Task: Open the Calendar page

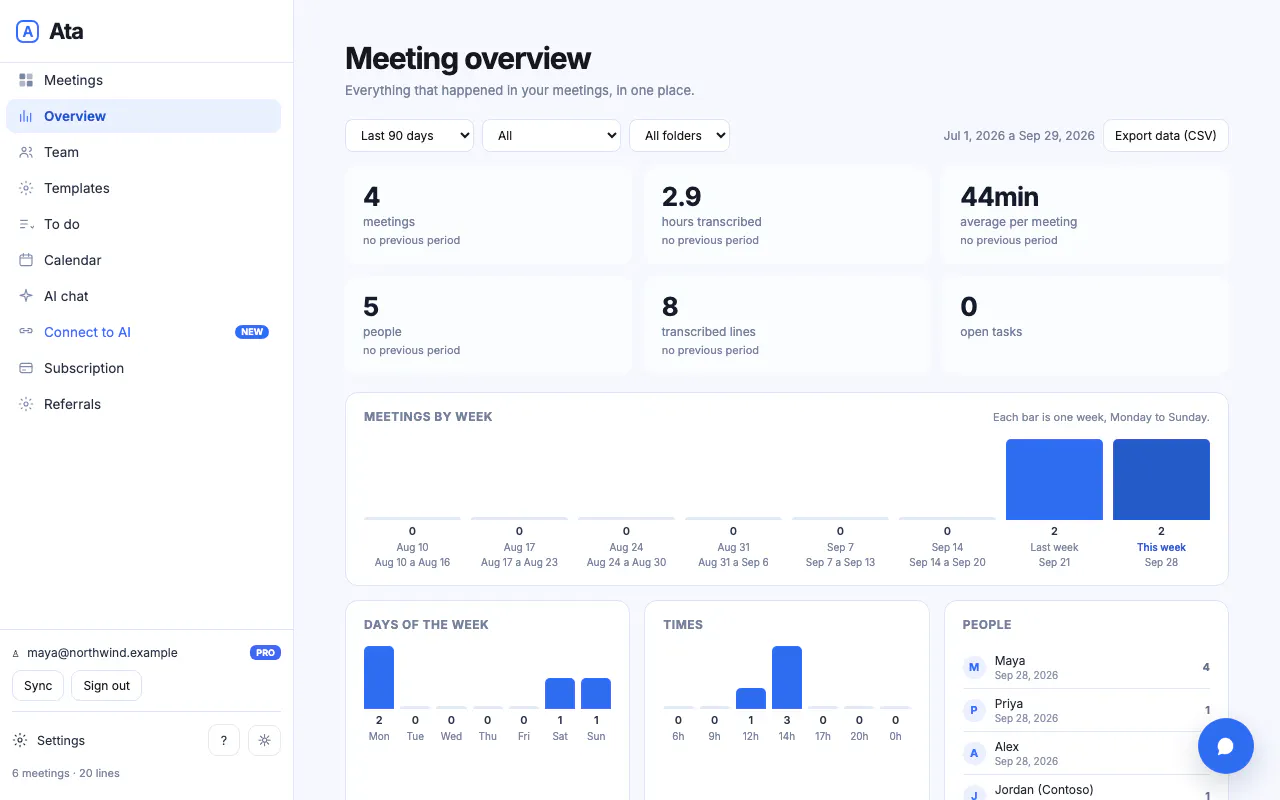Action: [144, 260]
